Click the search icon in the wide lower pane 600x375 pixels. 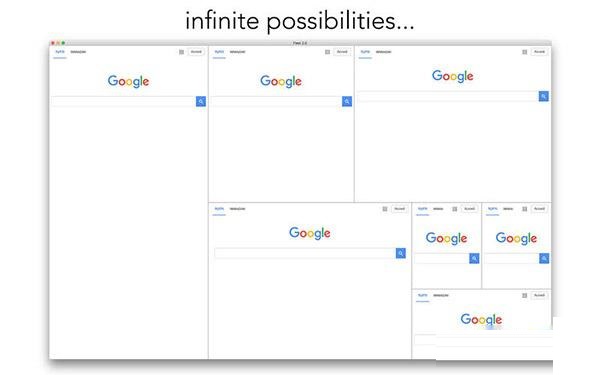coord(401,253)
